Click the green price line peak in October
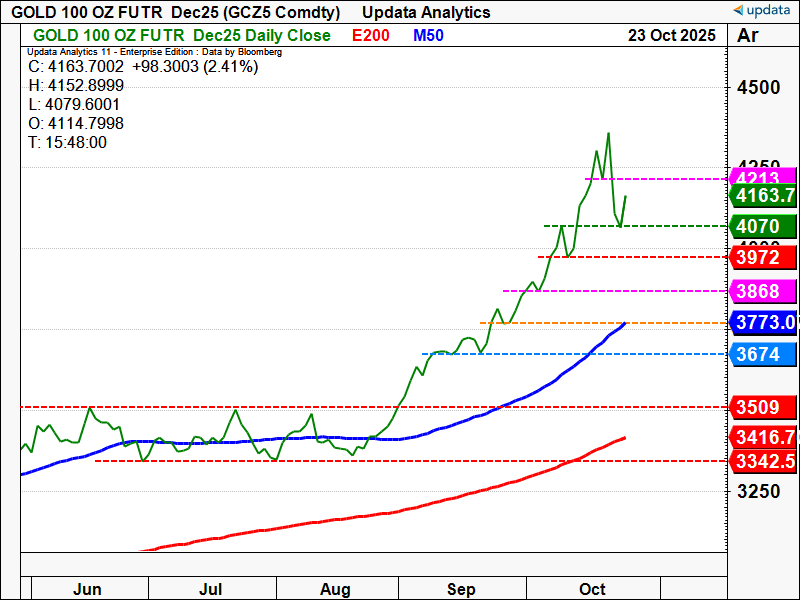The width and height of the screenshot is (800, 600). [608, 133]
